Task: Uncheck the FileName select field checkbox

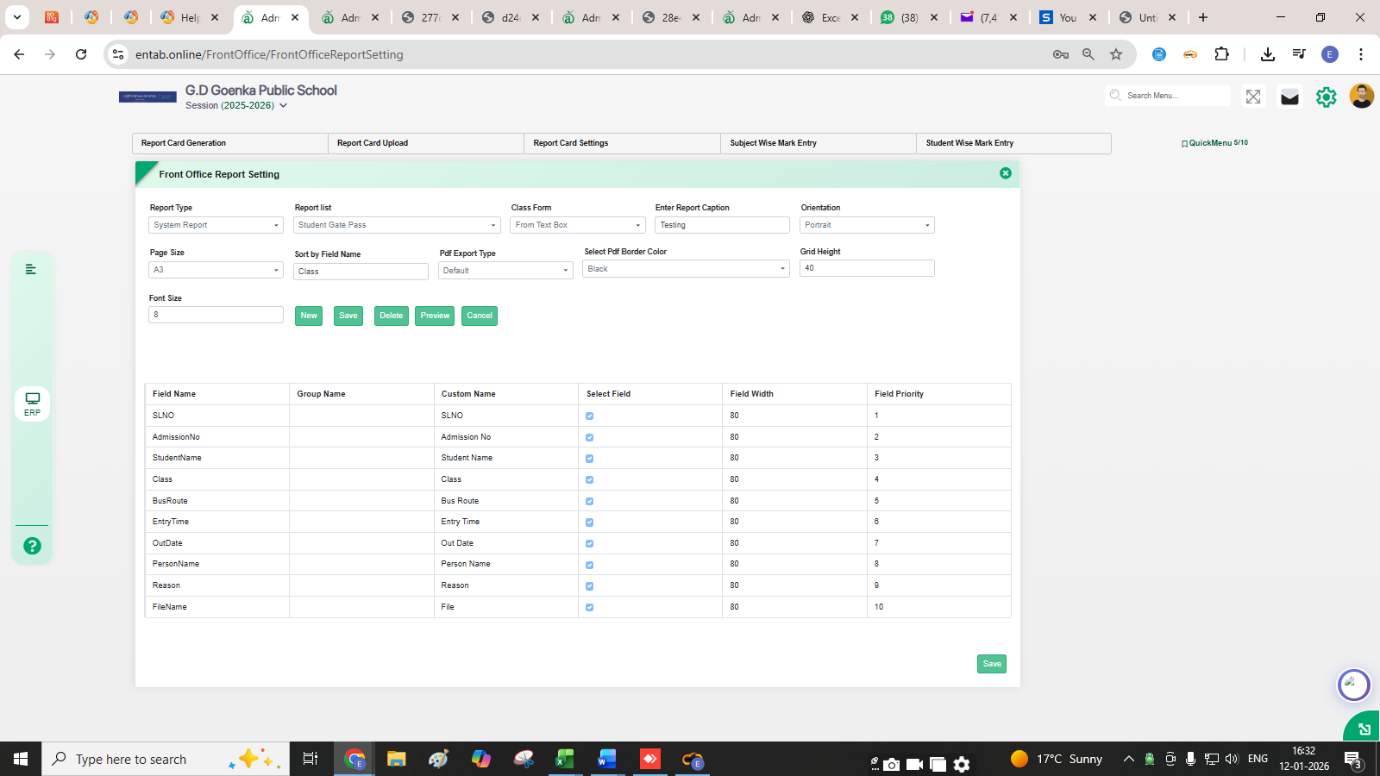Action: tap(589, 607)
